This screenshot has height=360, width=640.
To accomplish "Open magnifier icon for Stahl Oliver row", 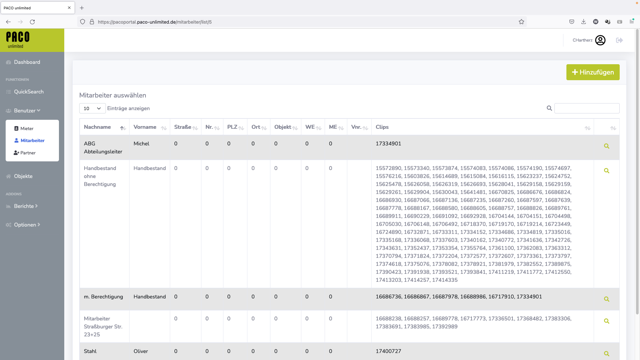I will (x=607, y=353).
